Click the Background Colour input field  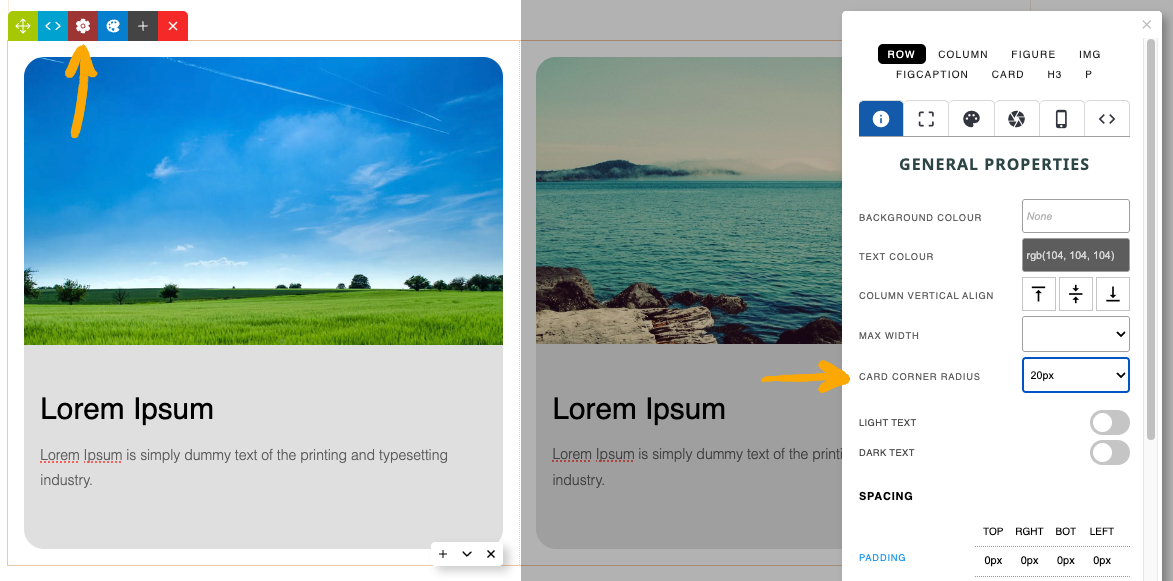click(1075, 216)
